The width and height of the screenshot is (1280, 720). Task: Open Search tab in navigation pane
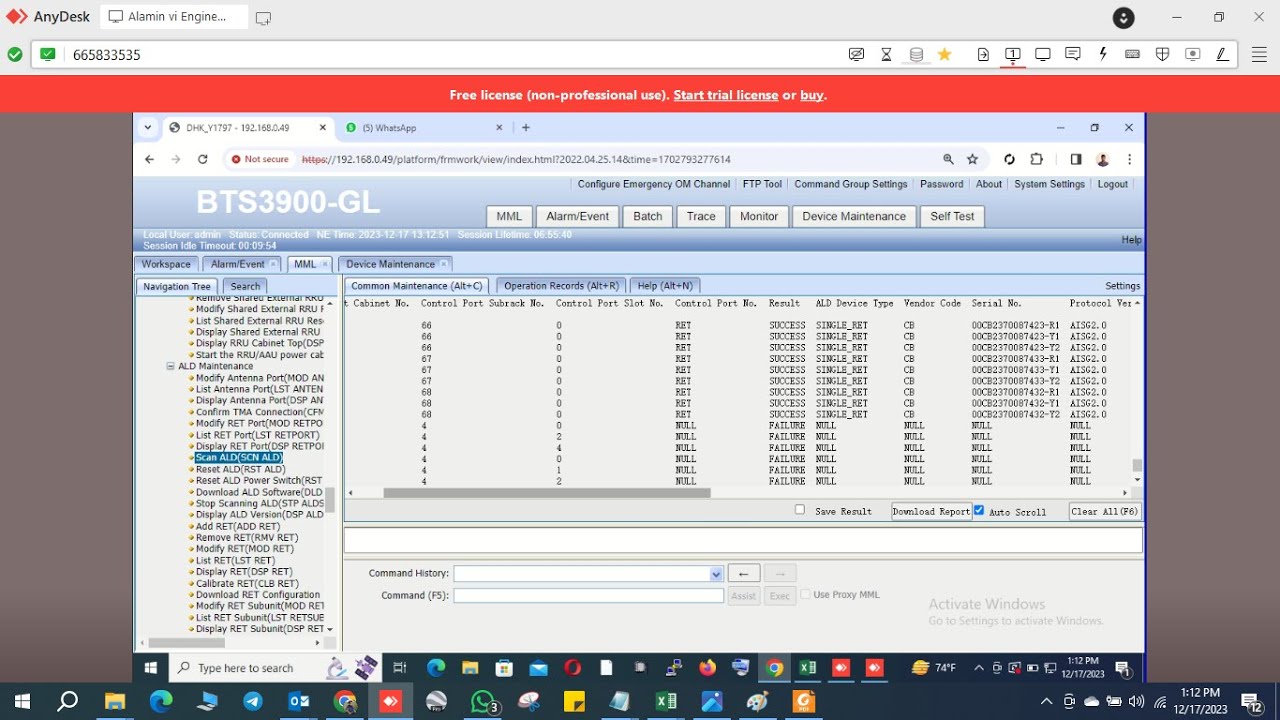coord(245,286)
